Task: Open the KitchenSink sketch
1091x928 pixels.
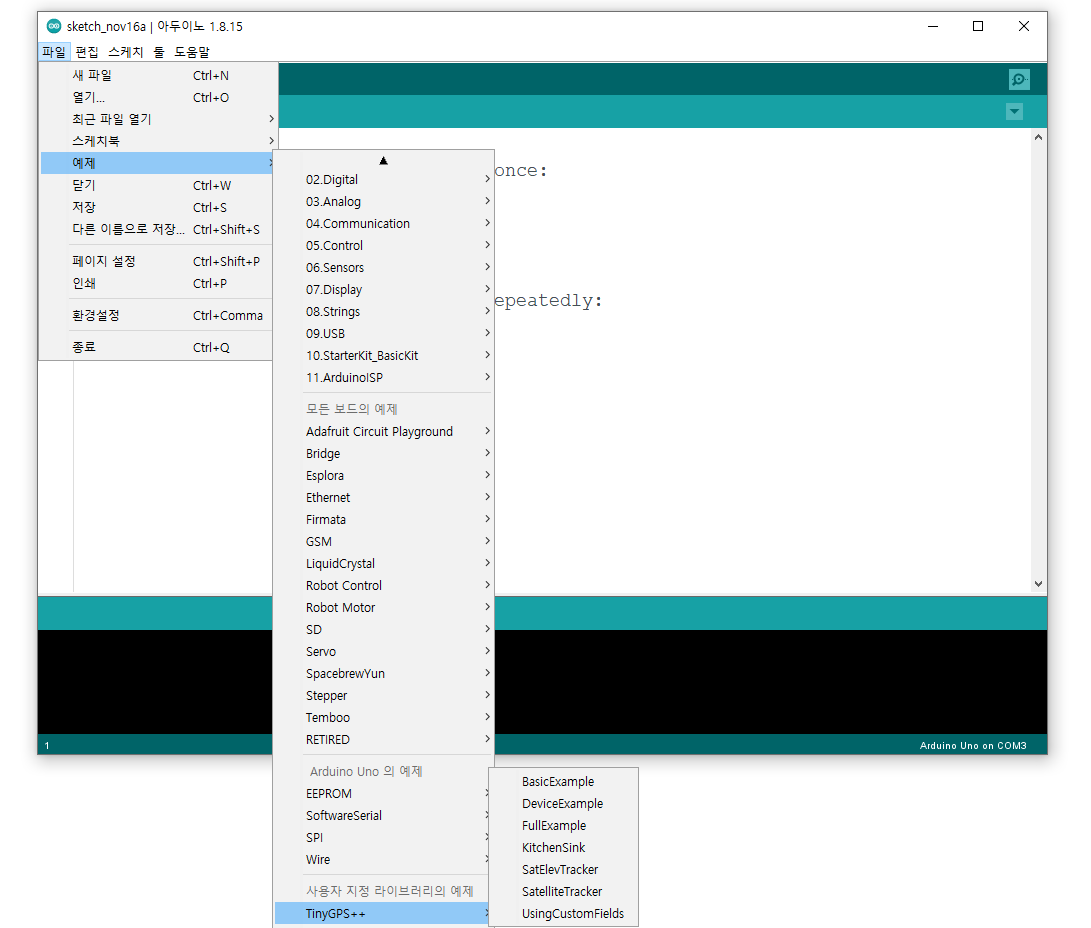Action: 564,848
